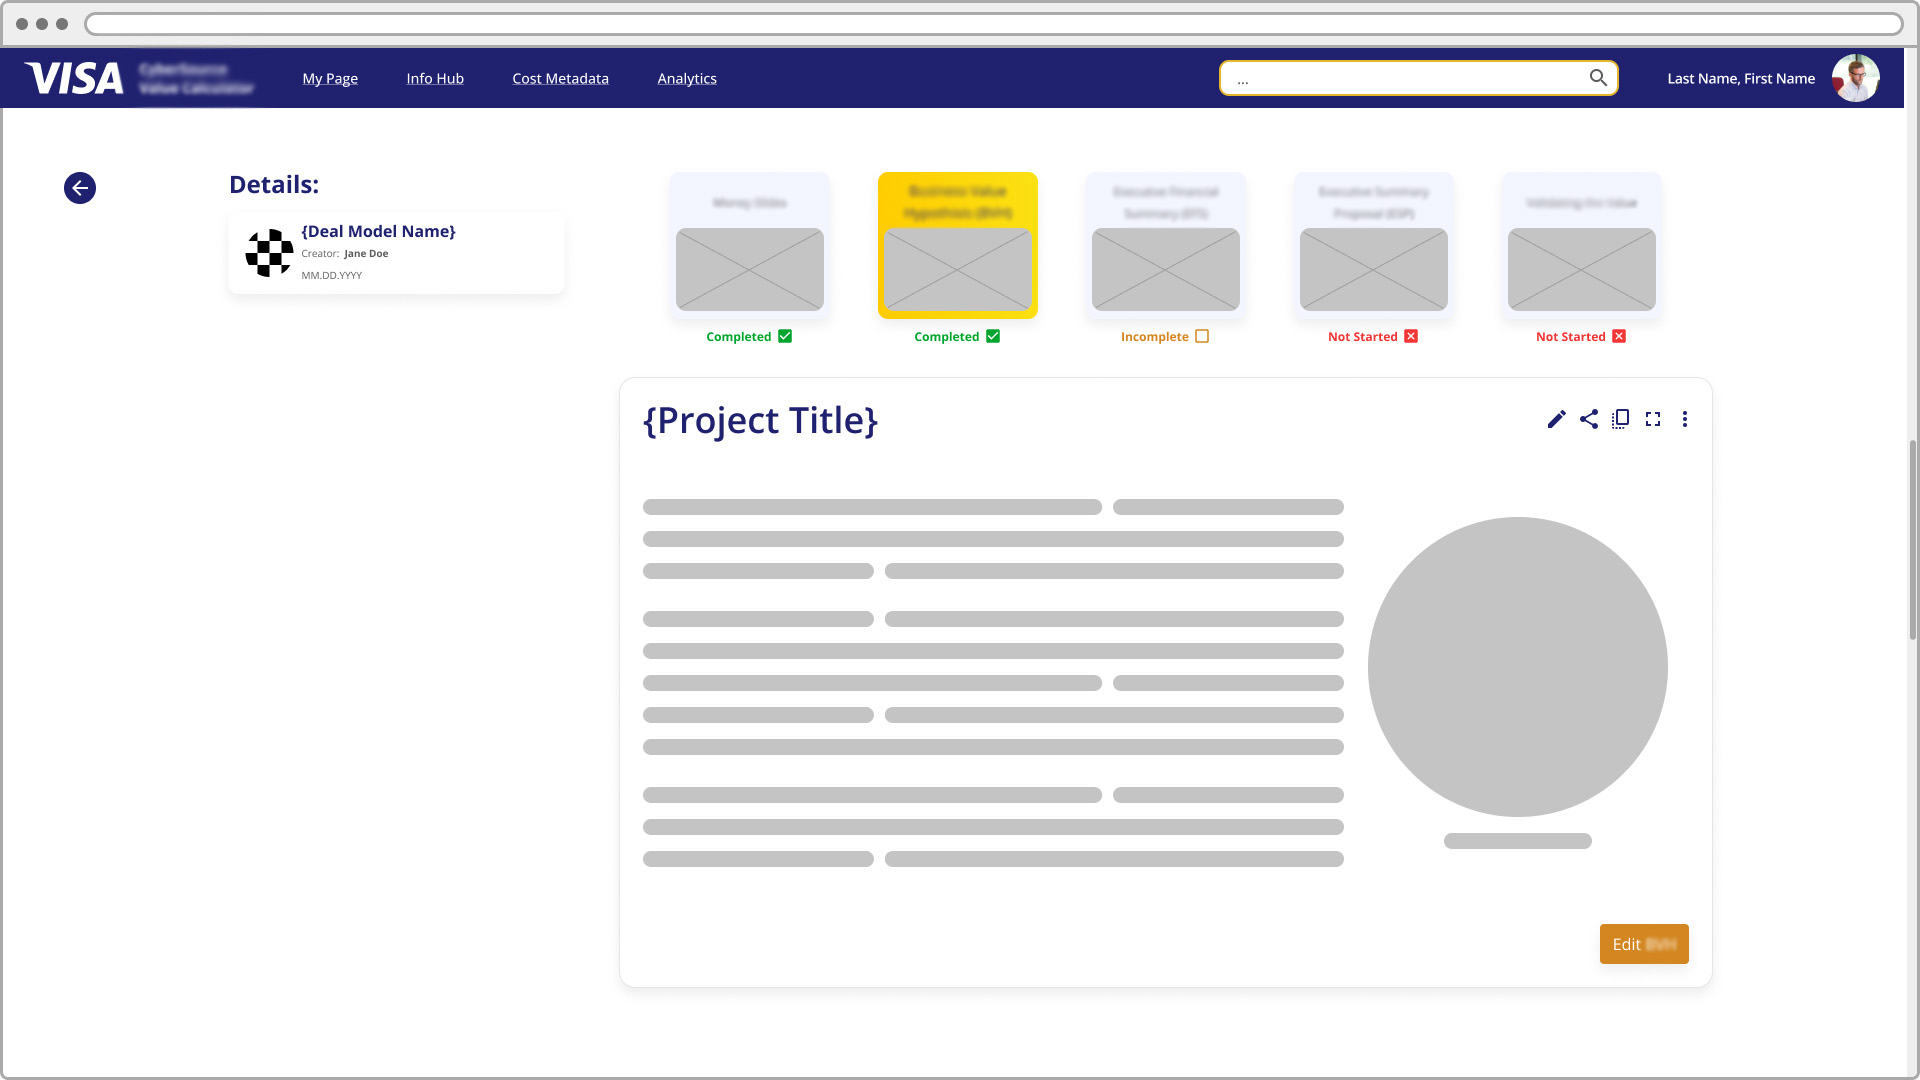Select the first step thumbnail card
The width and height of the screenshot is (1920, 1080).
point(750,246)
